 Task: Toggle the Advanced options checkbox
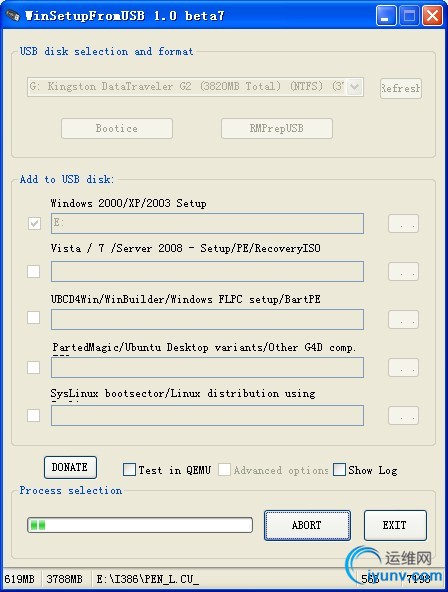(224, 470)
